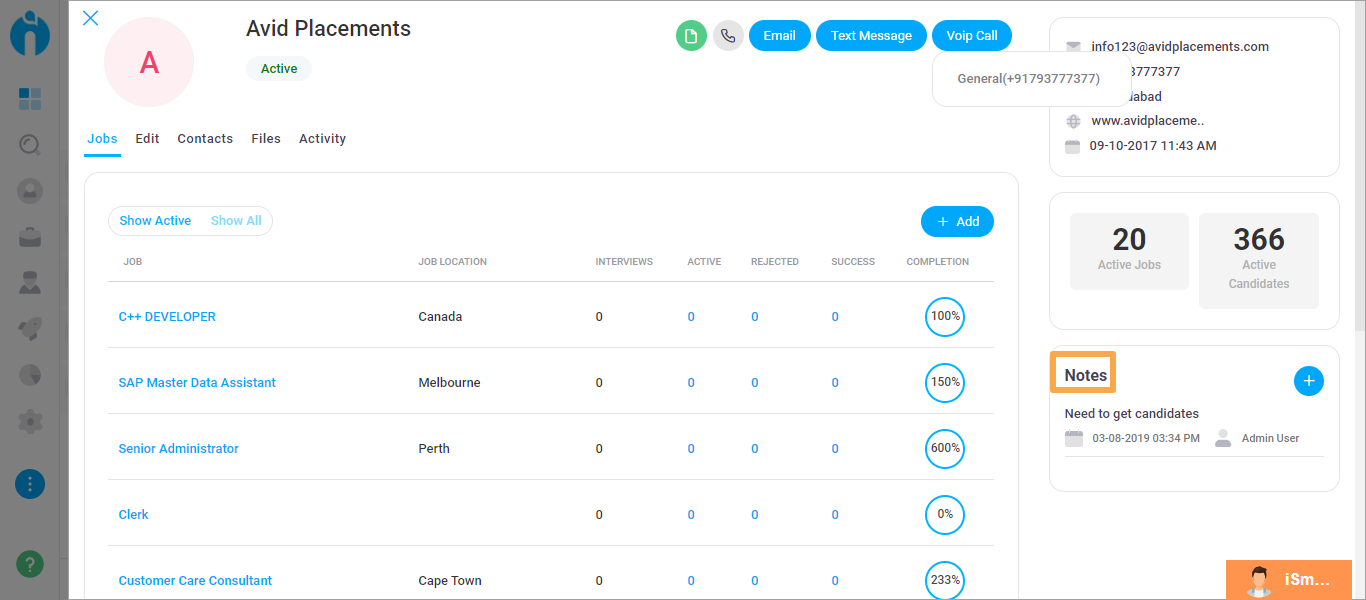Viewport: 1366px width, 600px height.
Task: Open the www.avidplaceme.. website link
Action: pyautogui.click(x=1147, y=121)
